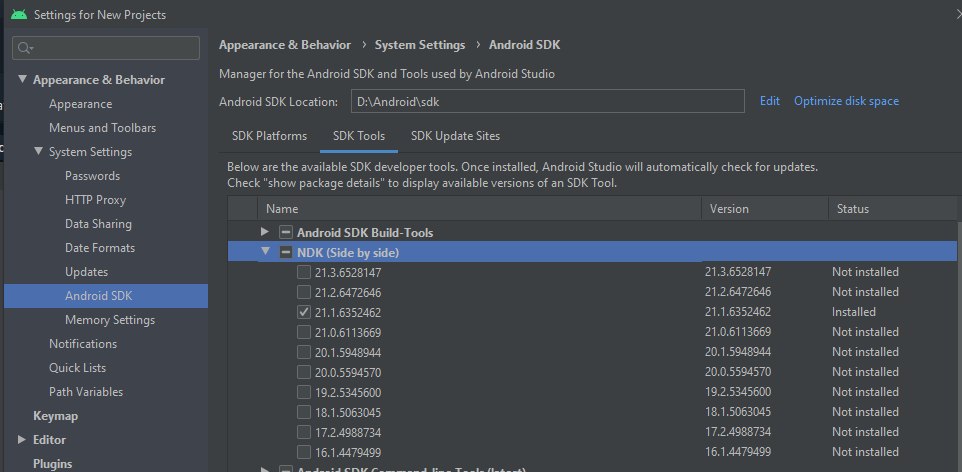Screen dimensions: 962x472
Task: Expand the Android SDK Build-Tools row
Action: coord(265,231)
